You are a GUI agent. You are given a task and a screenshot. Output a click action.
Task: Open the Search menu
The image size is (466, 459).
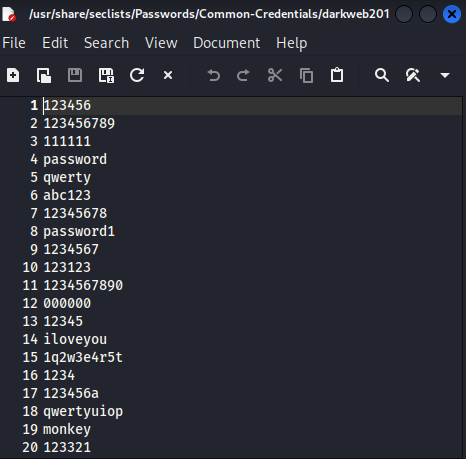point(106,43)
